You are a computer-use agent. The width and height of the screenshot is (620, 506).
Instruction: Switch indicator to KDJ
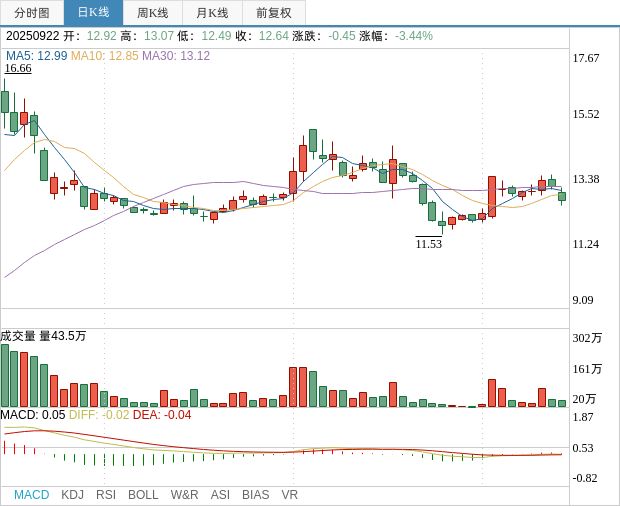tap(72, 494)
